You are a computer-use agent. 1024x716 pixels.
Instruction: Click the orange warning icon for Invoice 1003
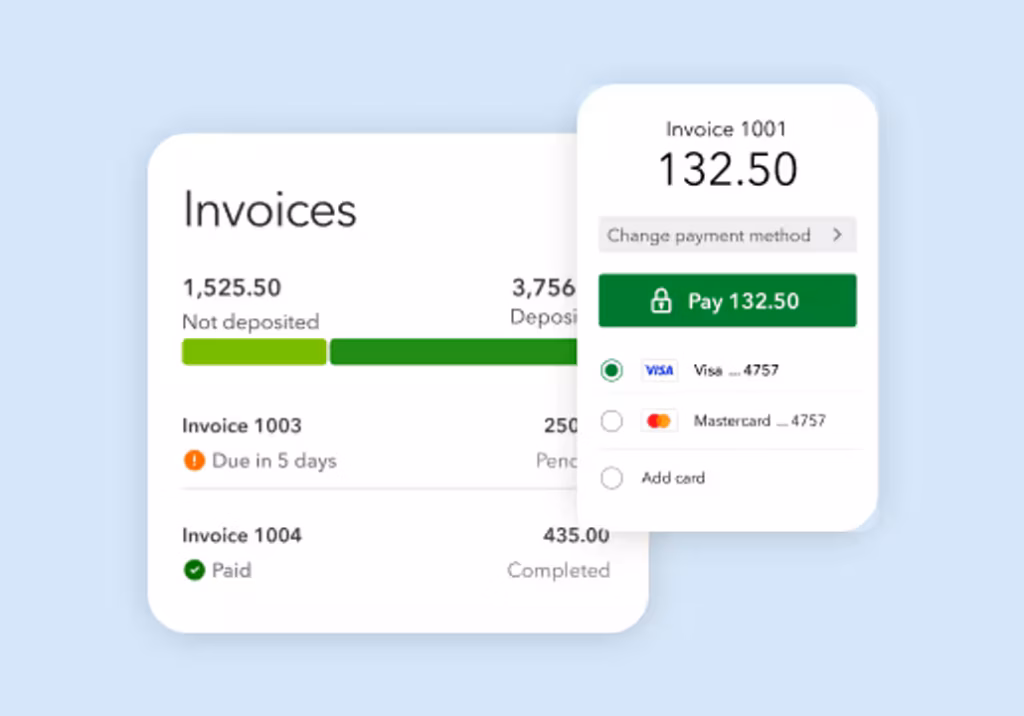(194, 461)
